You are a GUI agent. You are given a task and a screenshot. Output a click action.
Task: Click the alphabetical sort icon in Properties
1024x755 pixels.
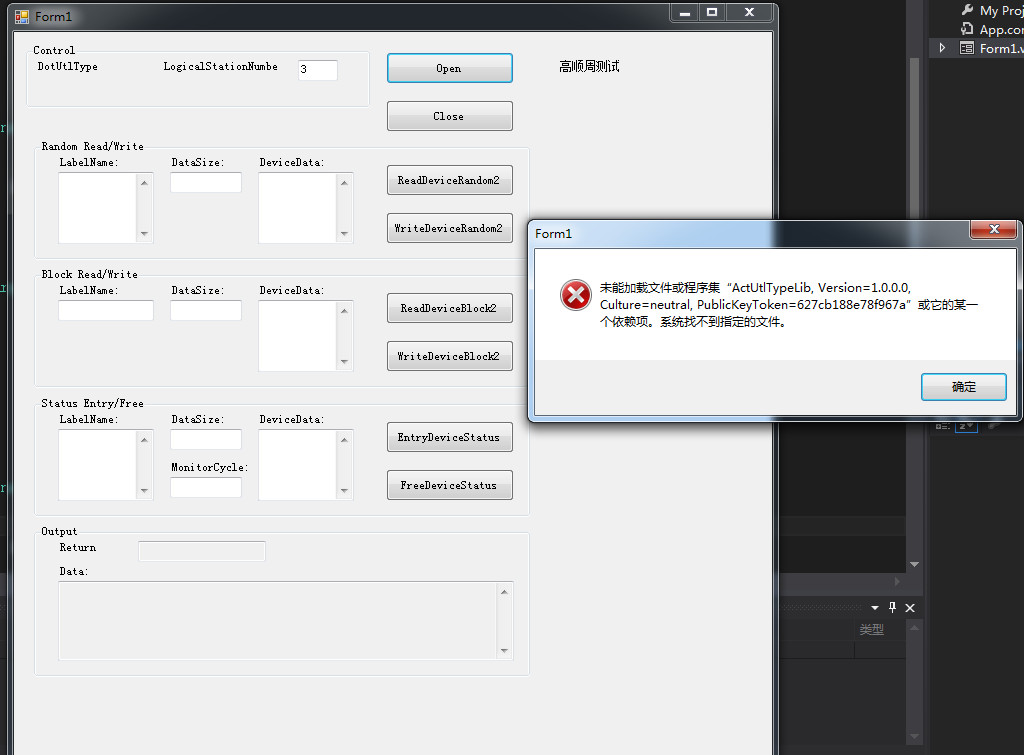966,426
